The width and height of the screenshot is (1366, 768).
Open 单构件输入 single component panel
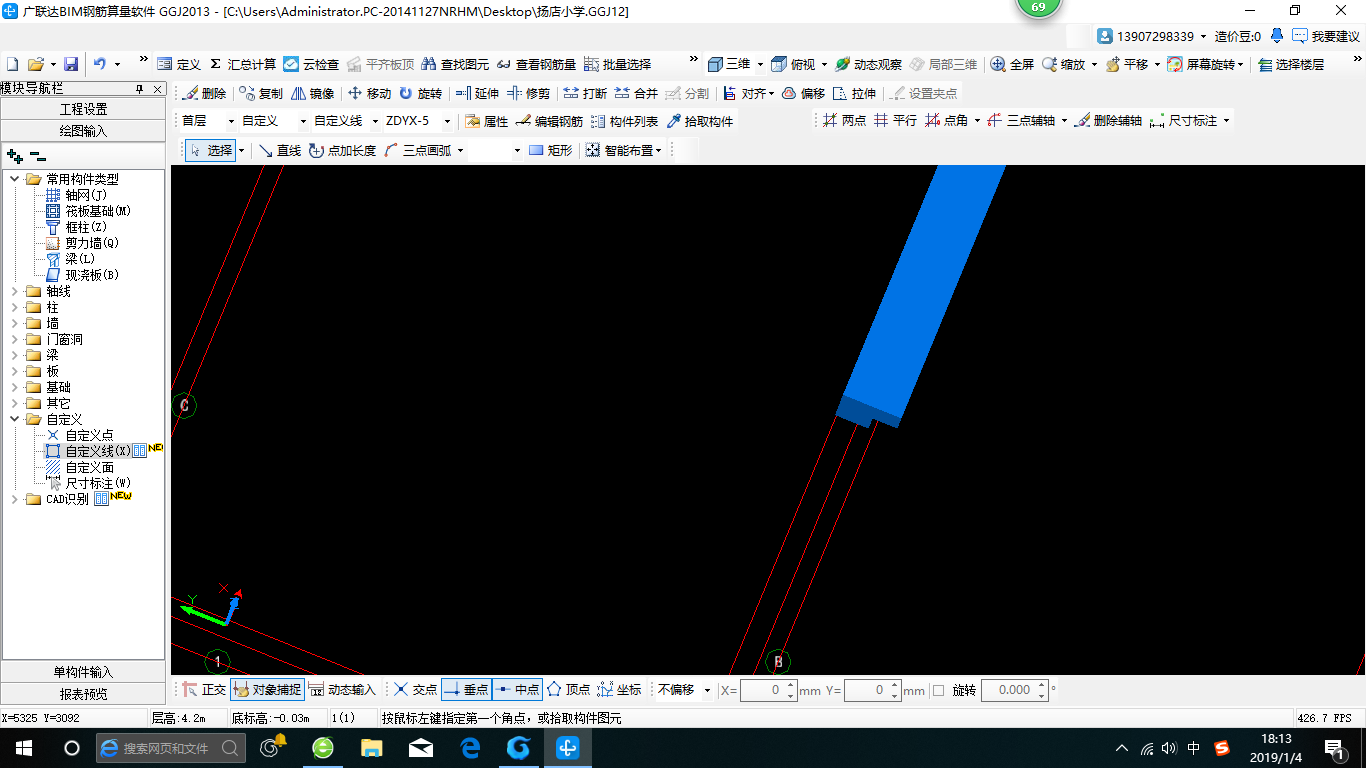tap(84, 672)
